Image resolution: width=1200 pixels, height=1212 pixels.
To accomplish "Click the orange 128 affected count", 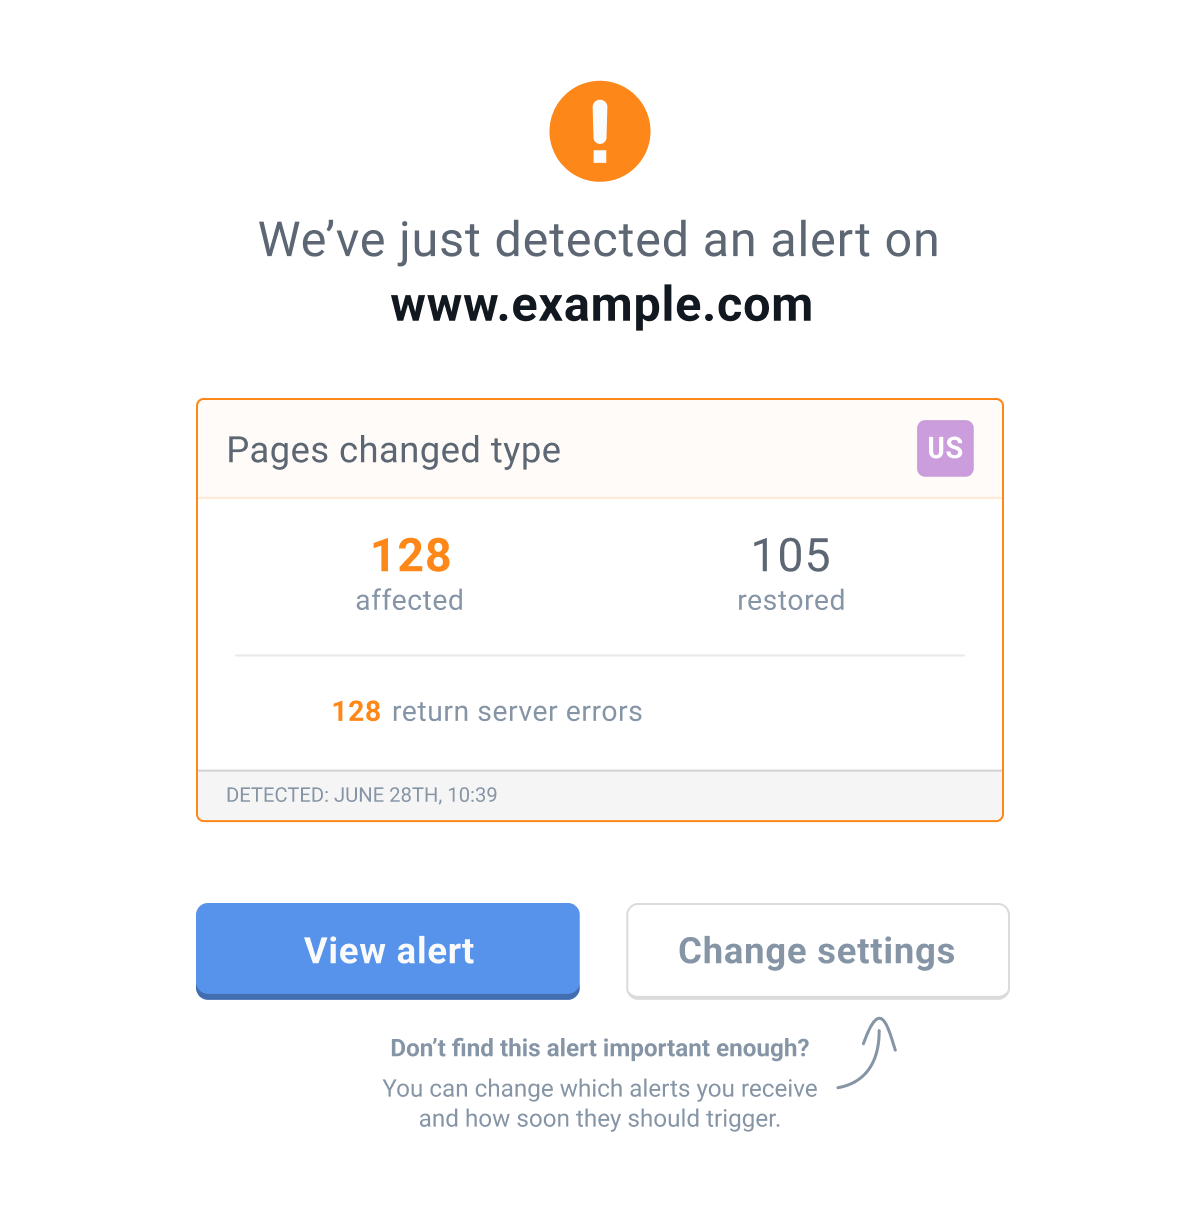I will (x=411, y=556).
